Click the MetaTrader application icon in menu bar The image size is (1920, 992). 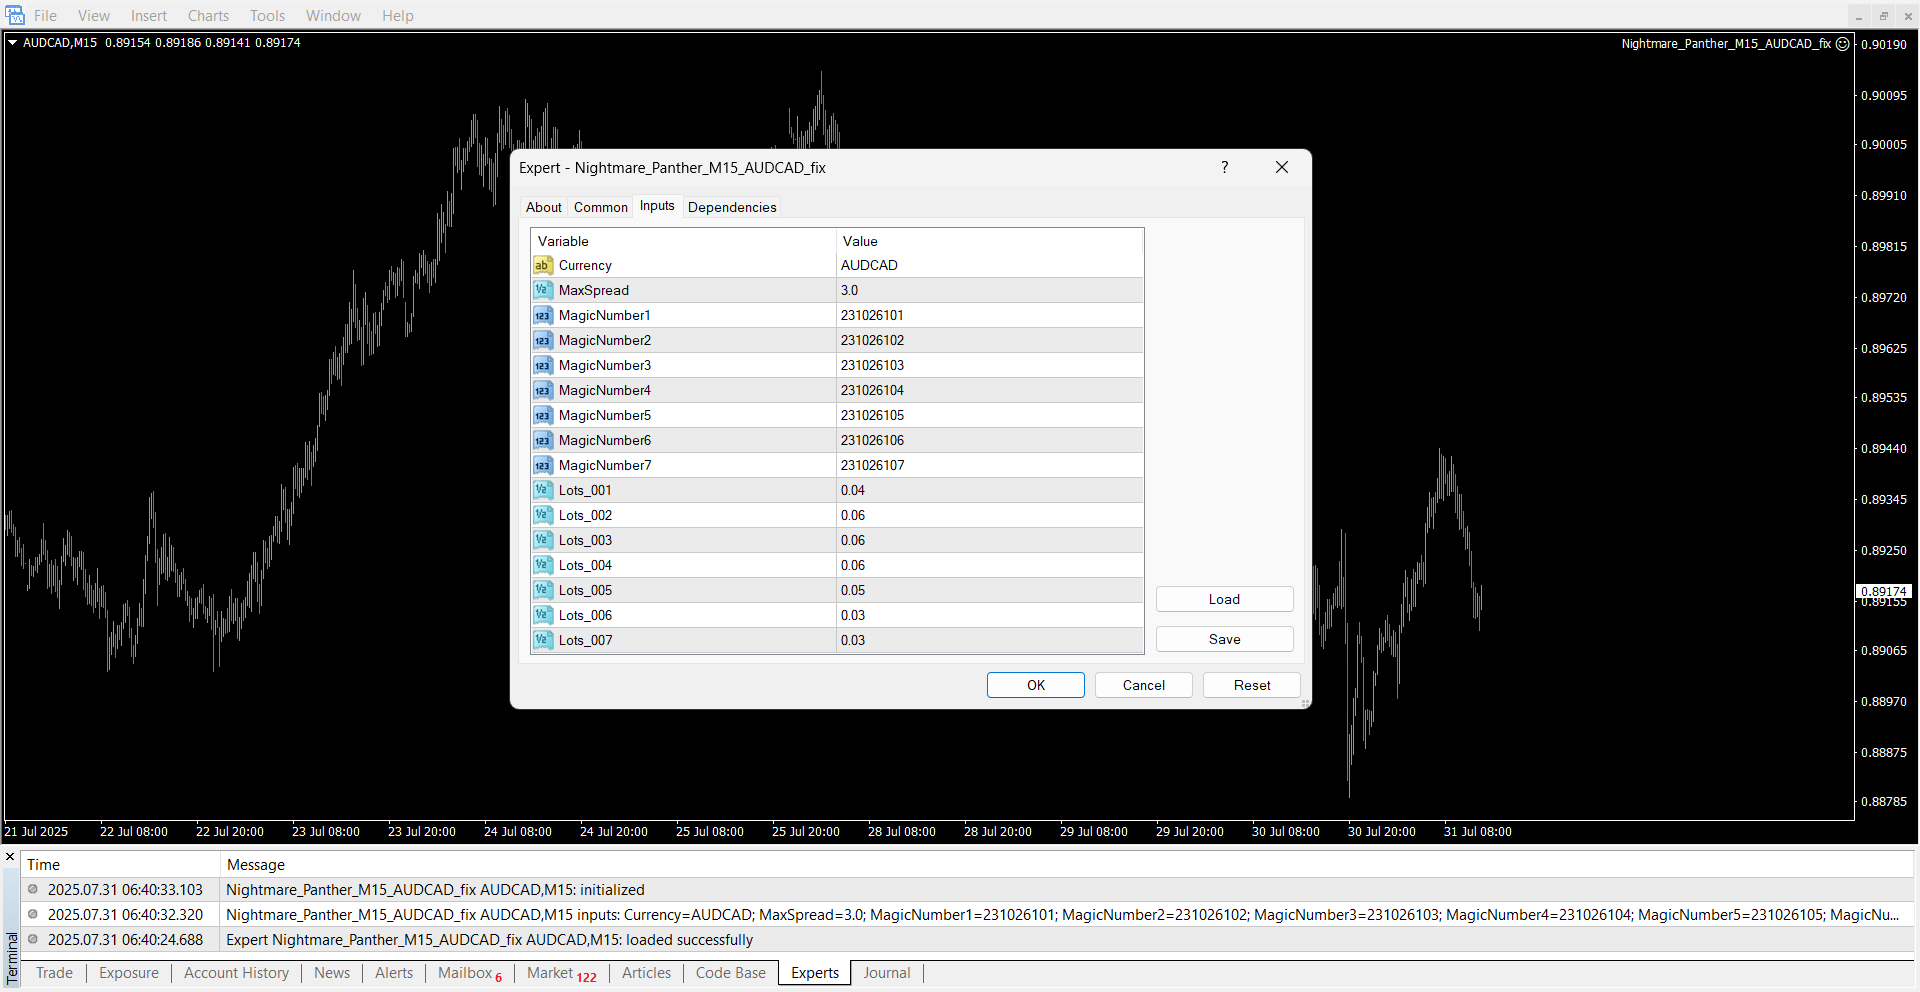[x=15, y=15]
